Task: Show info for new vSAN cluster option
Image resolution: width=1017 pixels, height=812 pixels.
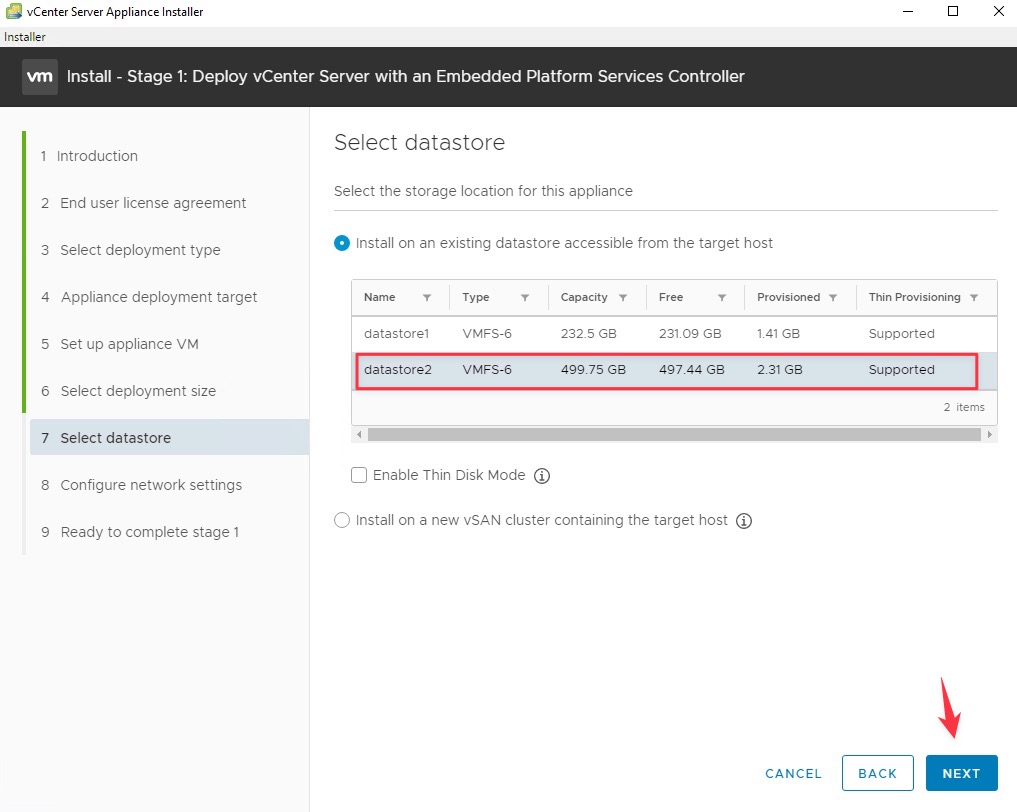Action: coord(744,521)
